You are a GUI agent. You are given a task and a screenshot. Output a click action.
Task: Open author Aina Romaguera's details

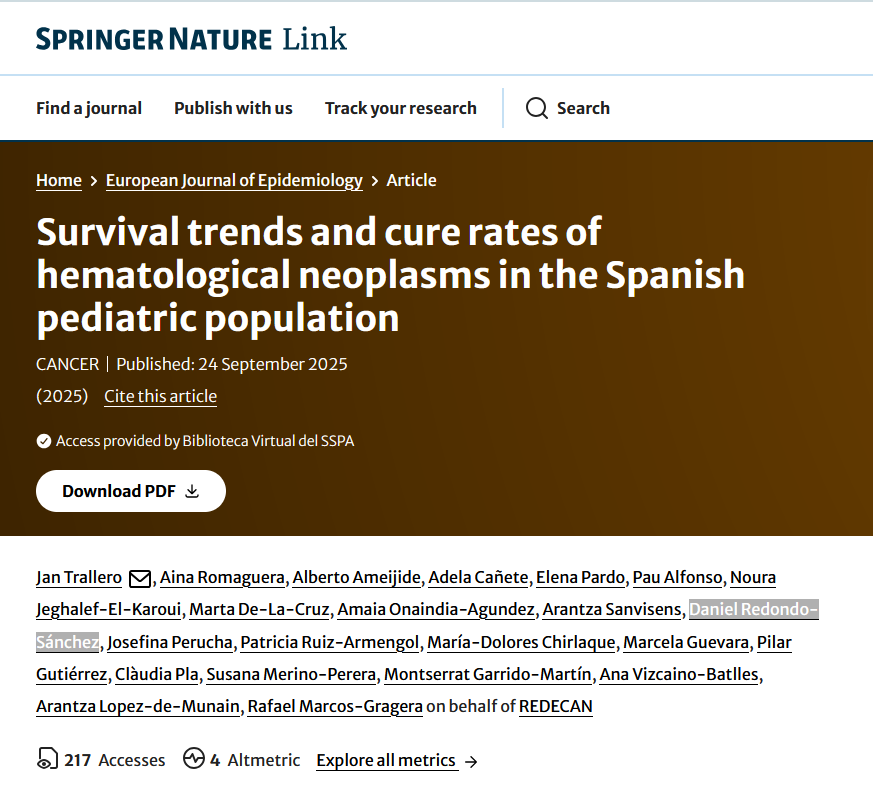pyautogui.click(x=222, y=577)
